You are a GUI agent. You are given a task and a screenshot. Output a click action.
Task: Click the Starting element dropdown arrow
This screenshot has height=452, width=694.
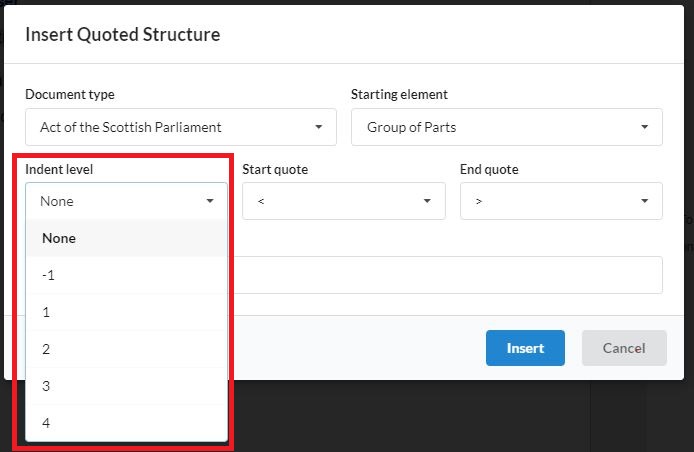coord(643,127)
